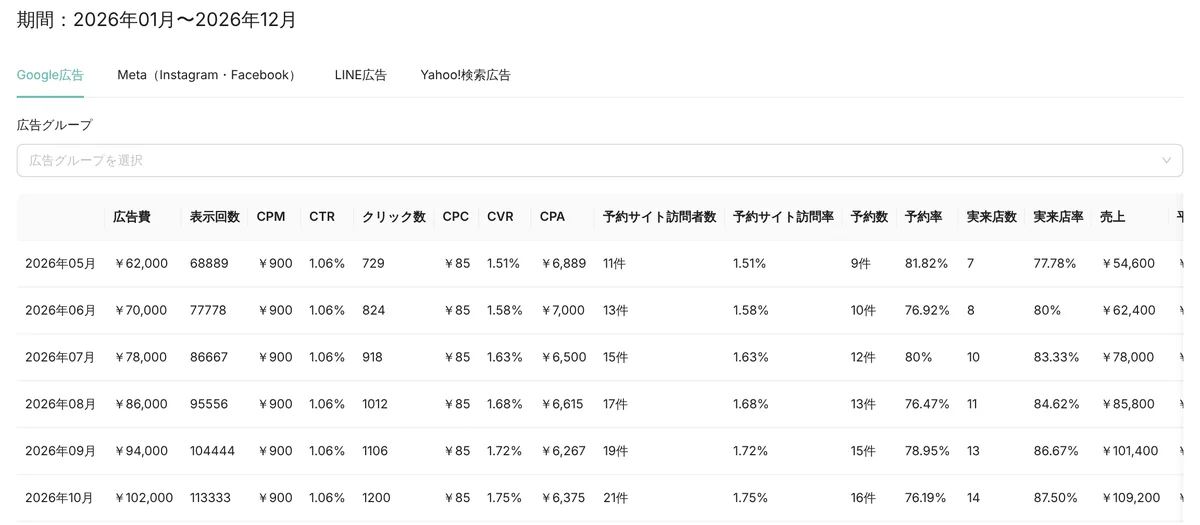Click the 95556 impressions cell
The height and width of the screenshot is (525, 1200).
[x=209, y=404]
